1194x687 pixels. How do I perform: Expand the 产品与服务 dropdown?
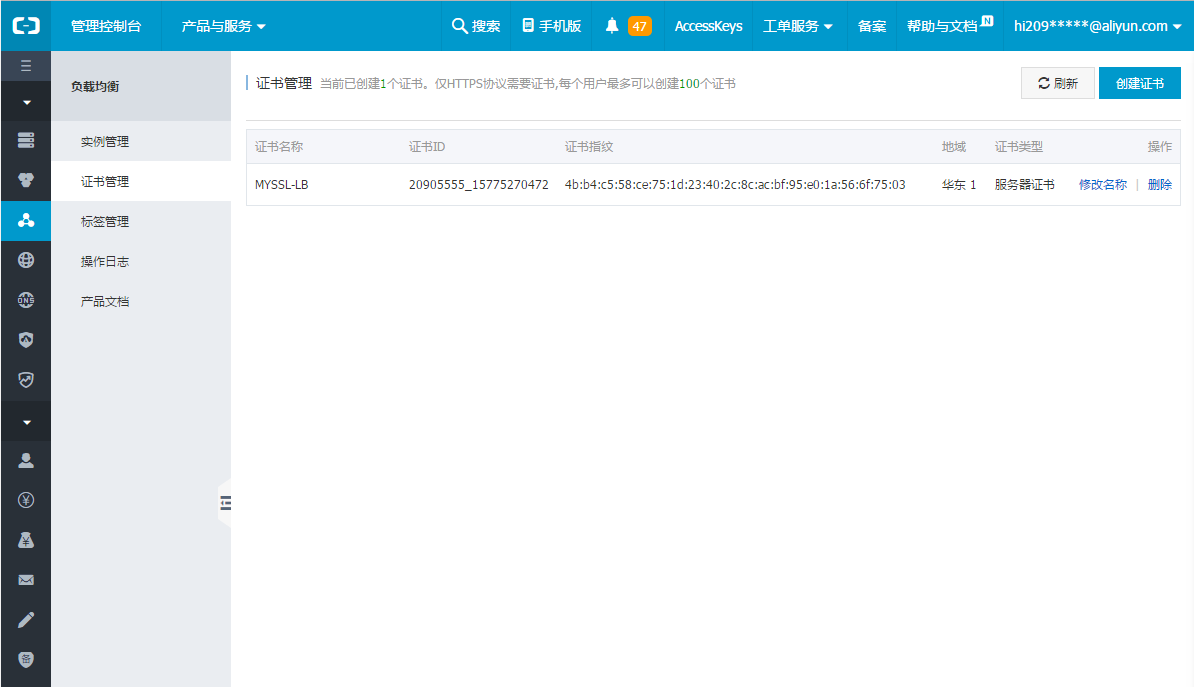[x=217, y=26]
